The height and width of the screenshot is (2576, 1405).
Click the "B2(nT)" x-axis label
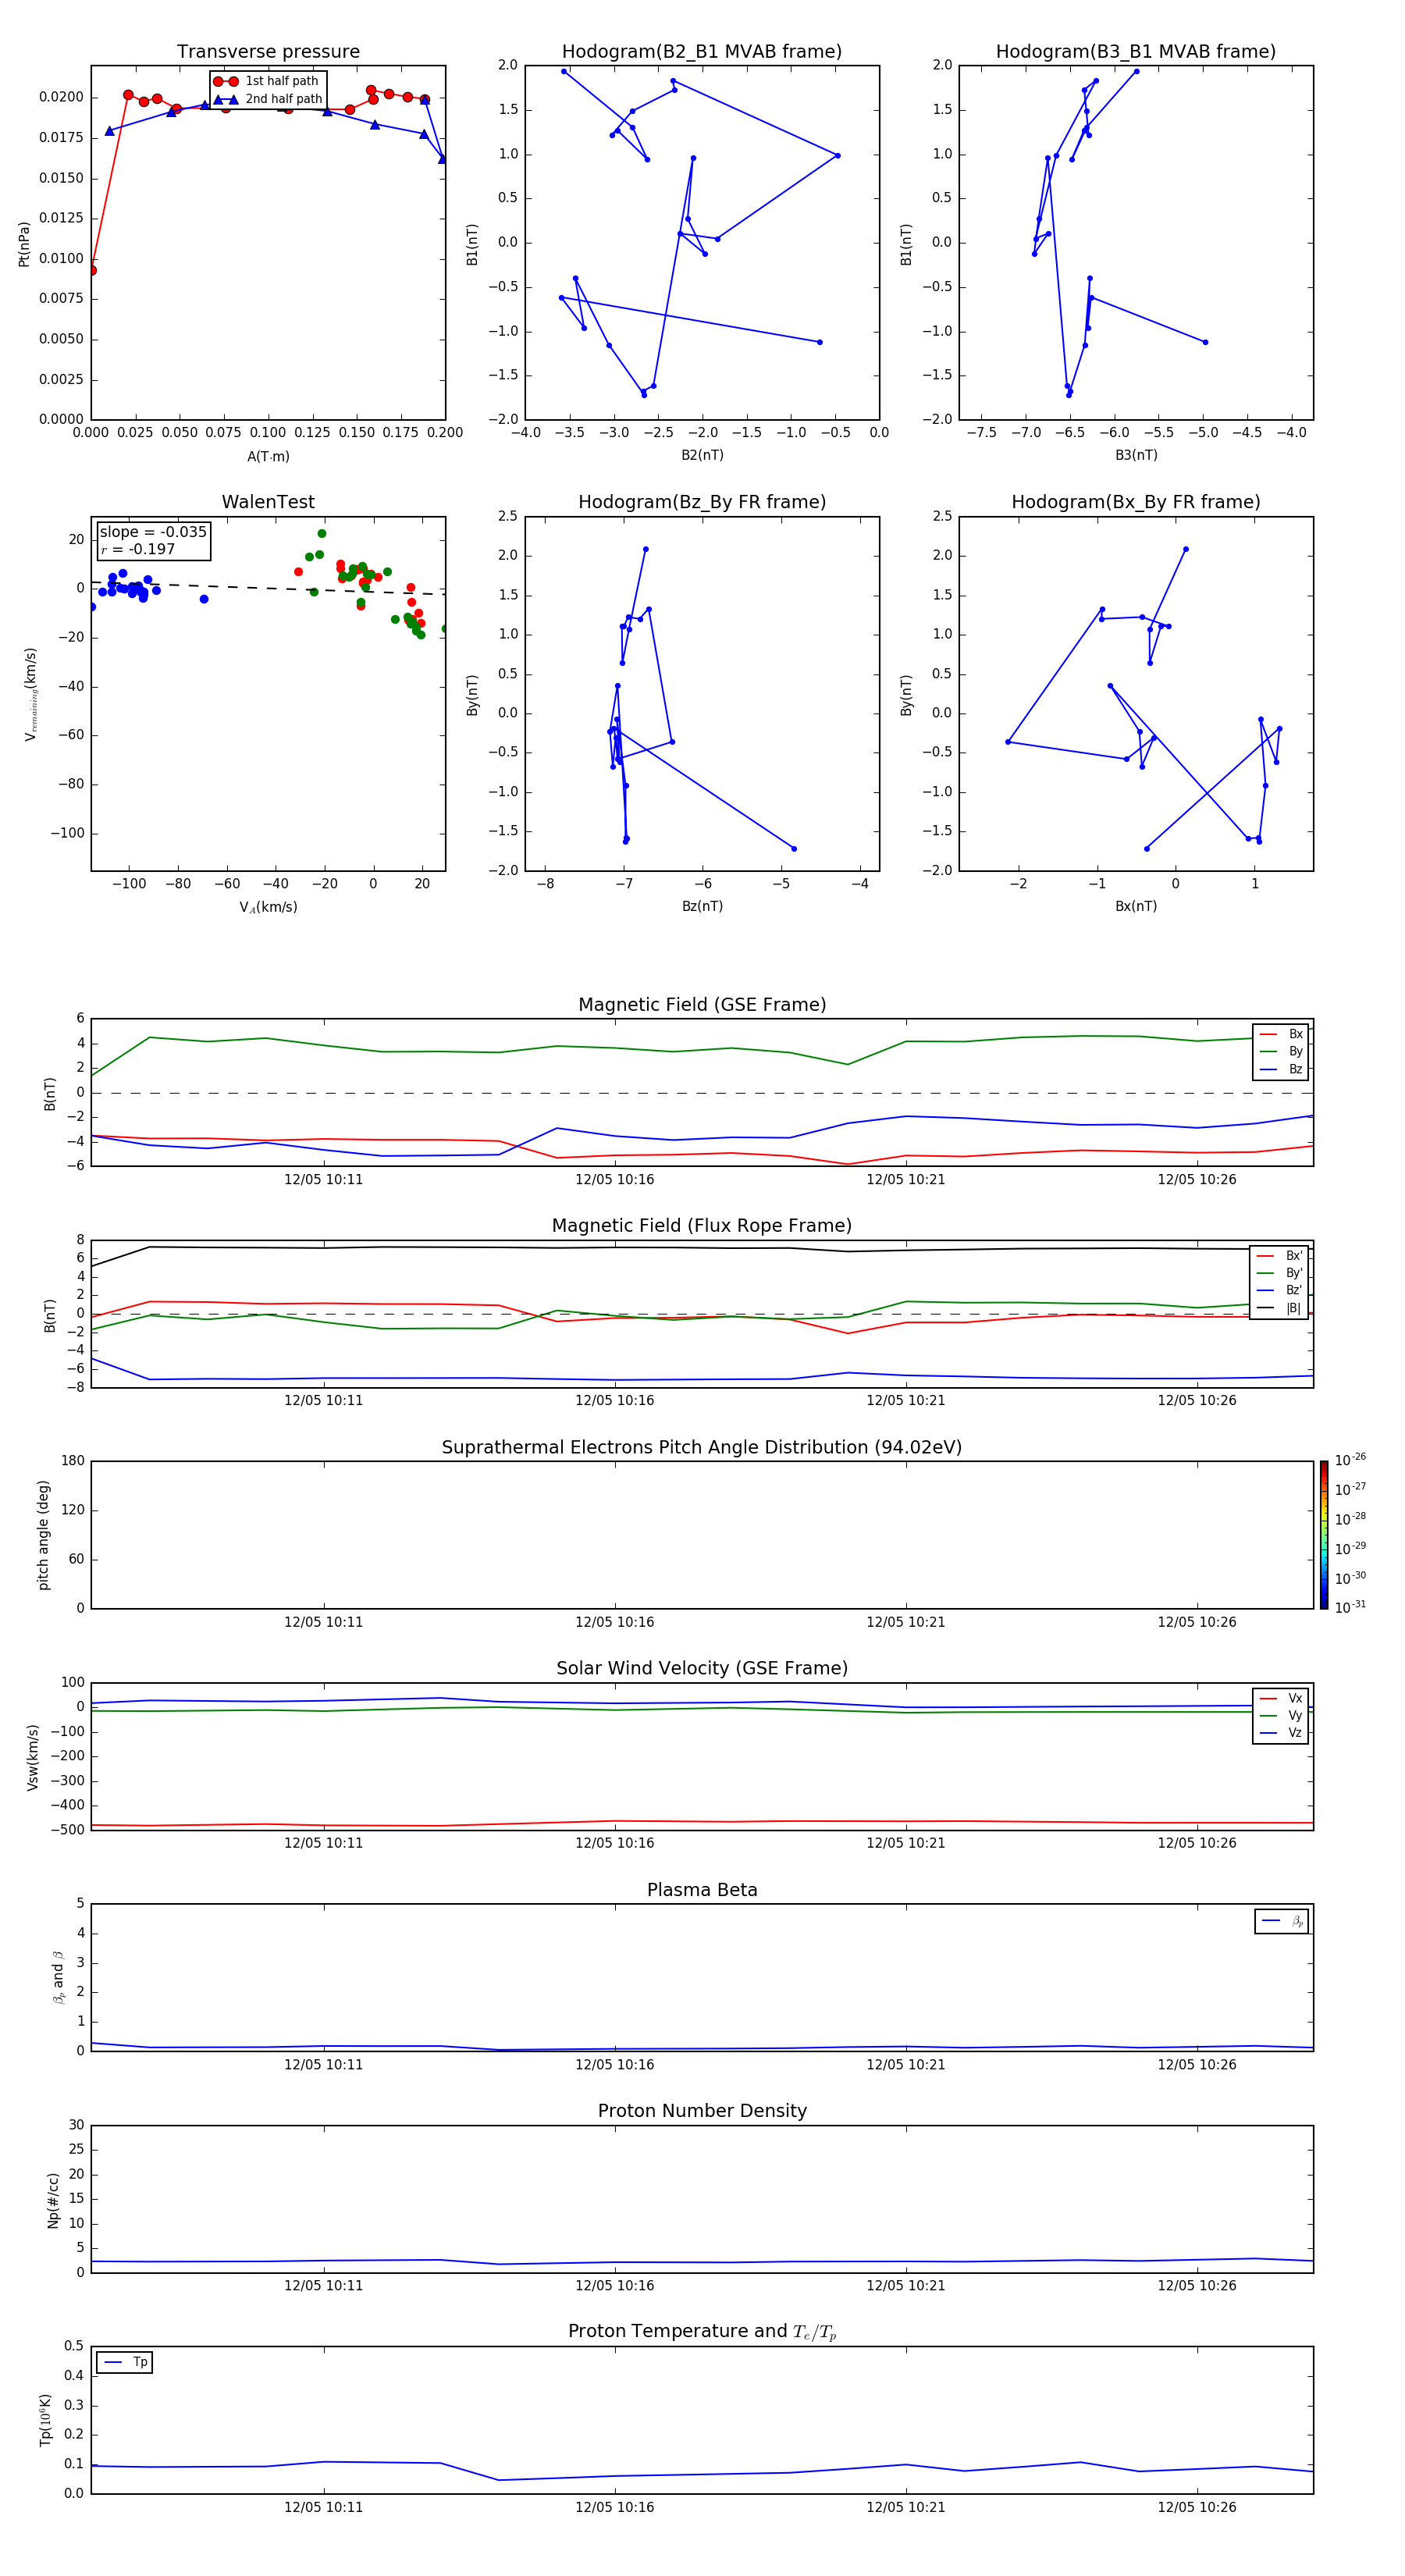(x=702, y=455)
